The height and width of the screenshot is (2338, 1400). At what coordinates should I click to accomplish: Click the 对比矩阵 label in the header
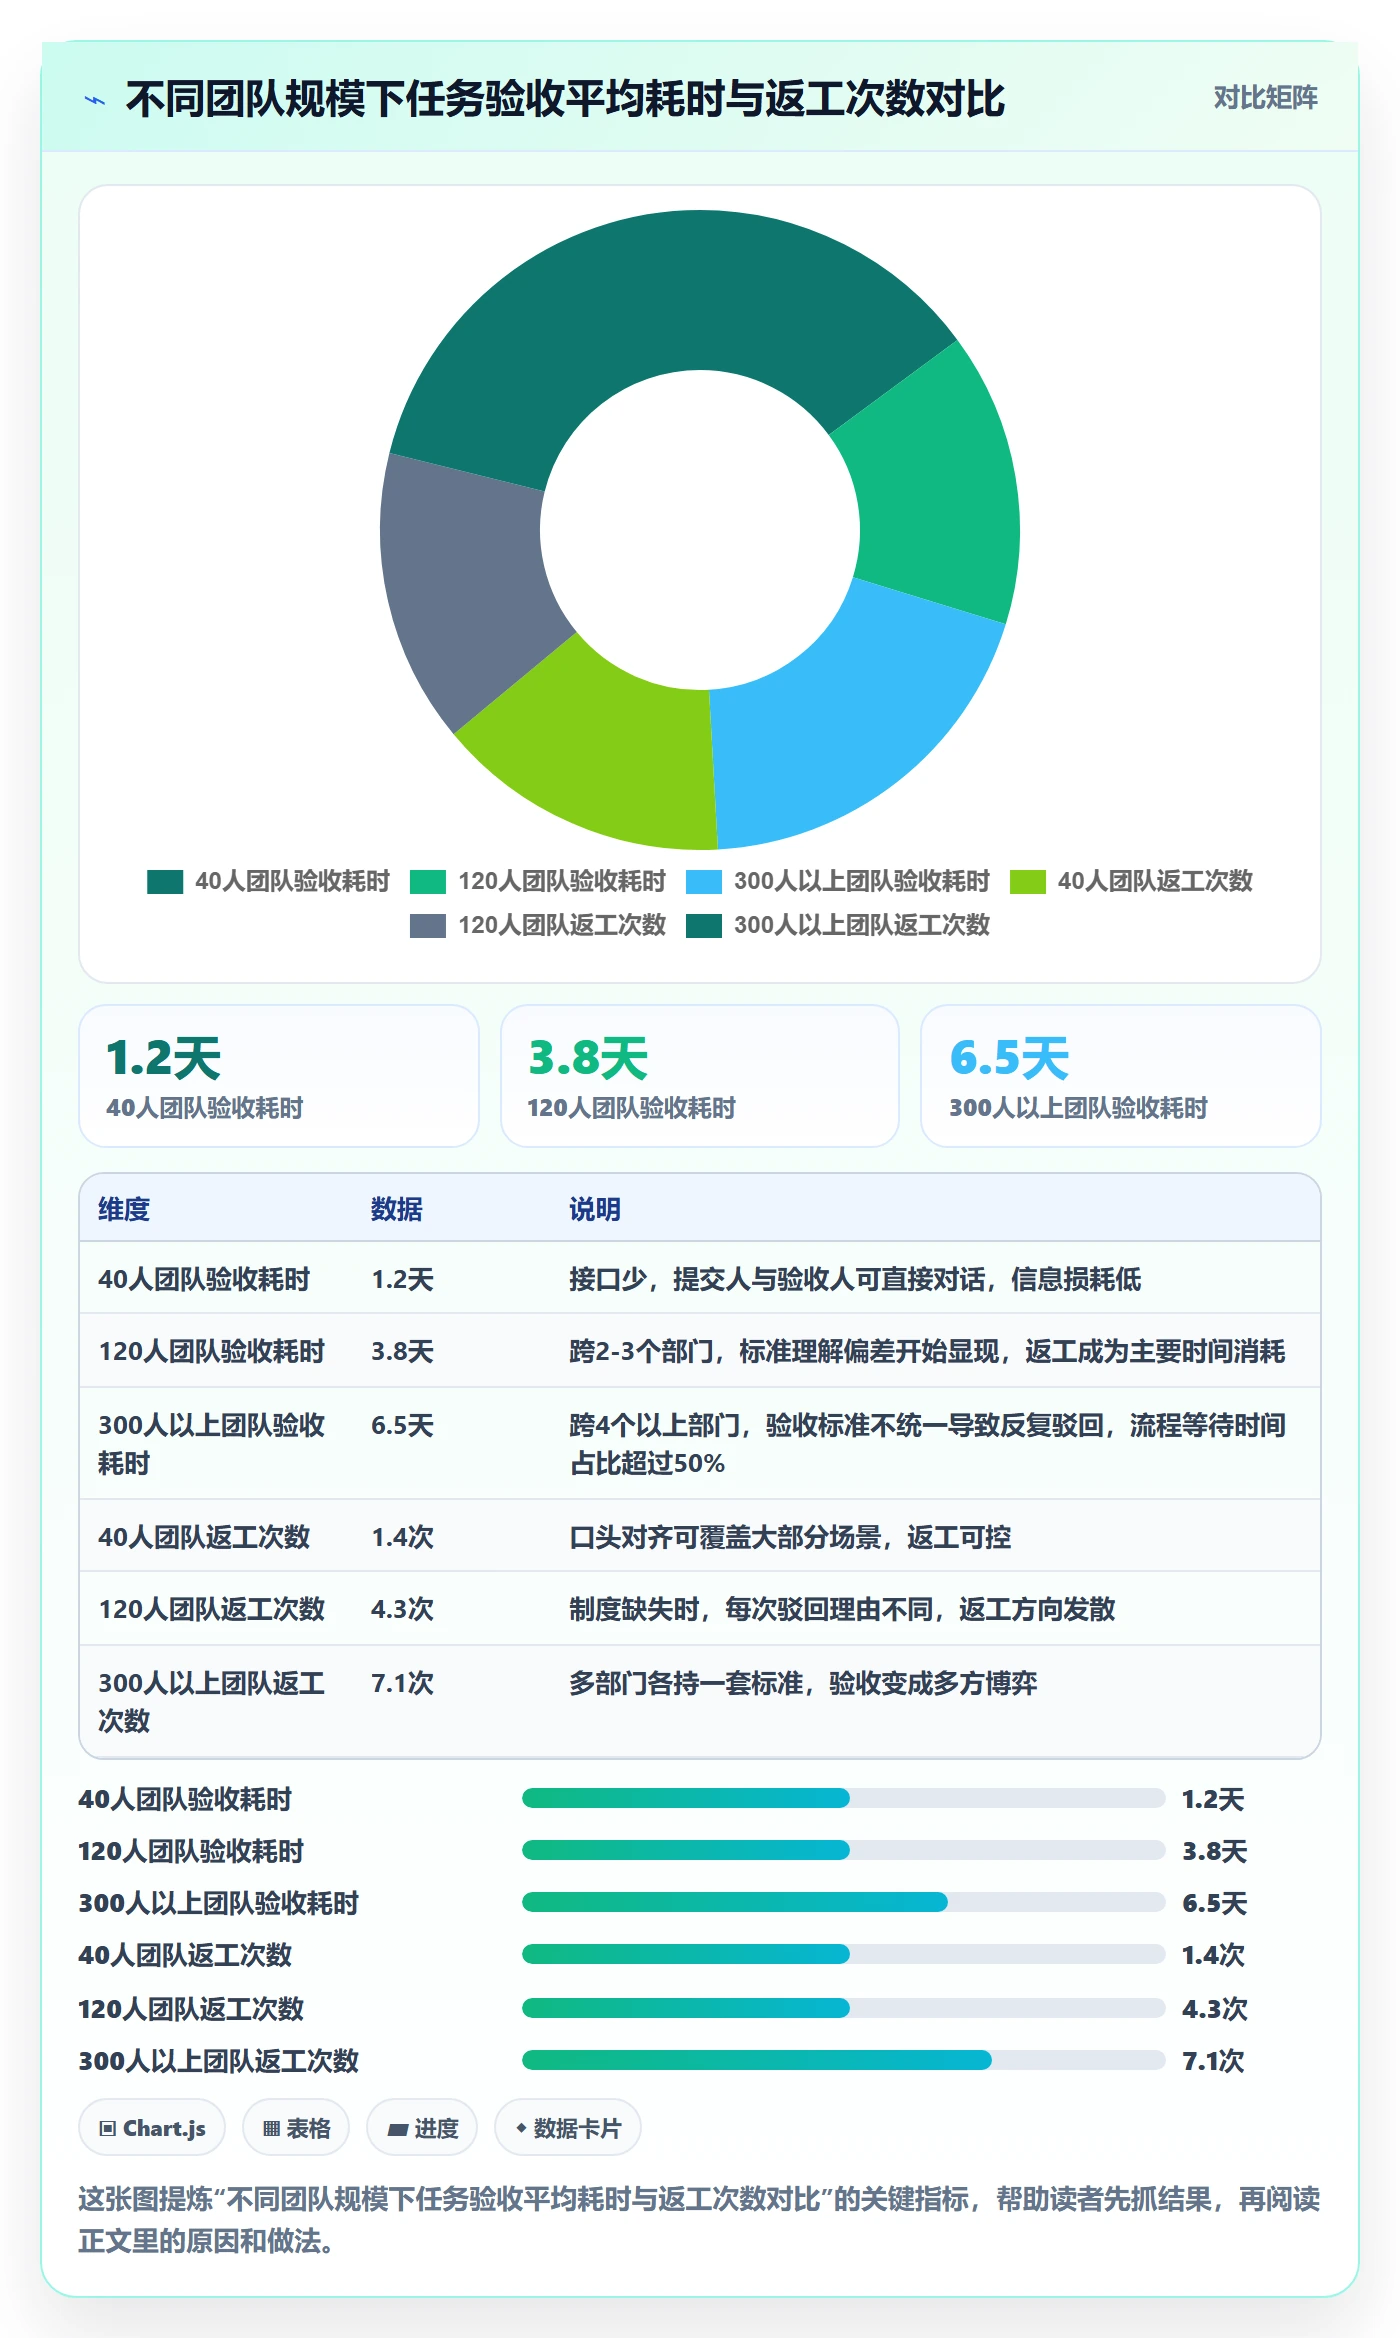(1265, 98)
